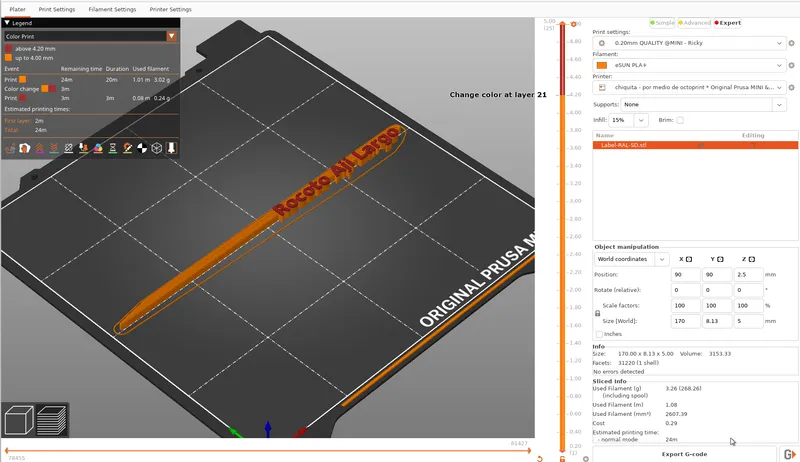The width and height of the screenshot is (800, 462).
Task: Click Rotate X input field
Action: 685,290
